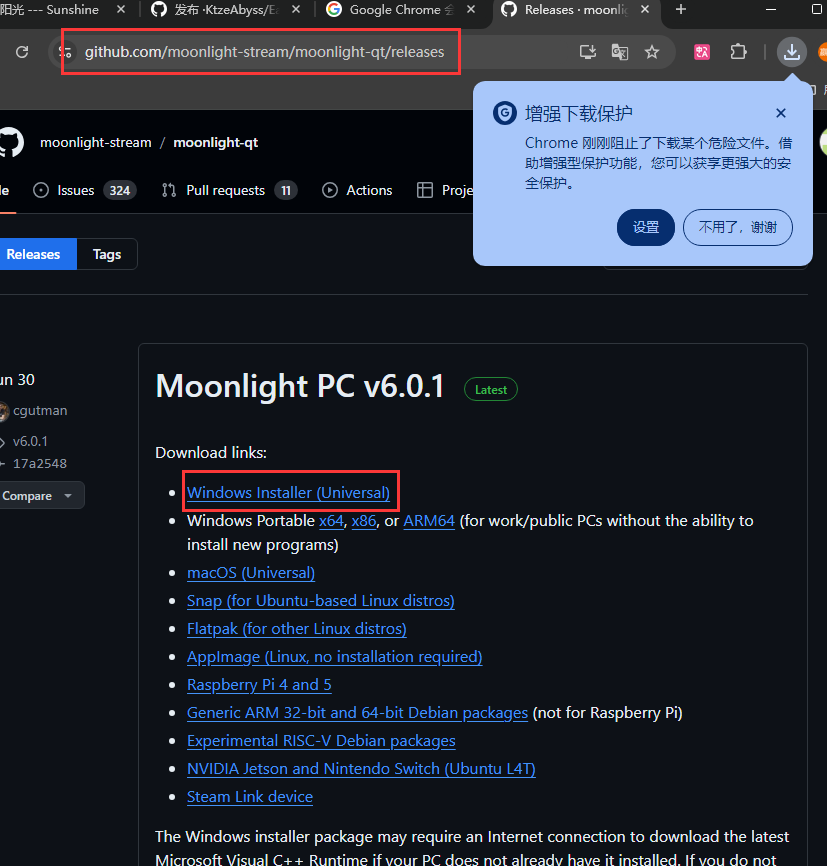Open moonlight-qt repository link
The image size is (827, 866).
tap(215, 142)
